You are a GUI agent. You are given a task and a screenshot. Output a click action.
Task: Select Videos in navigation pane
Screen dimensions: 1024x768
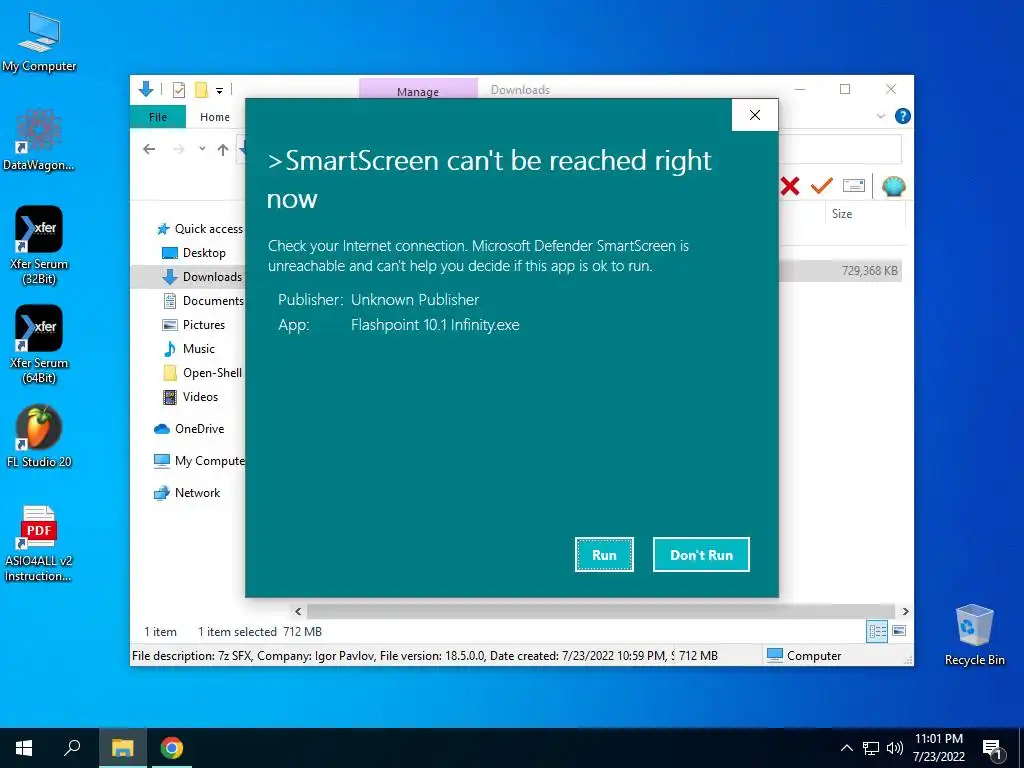(190, 397)
